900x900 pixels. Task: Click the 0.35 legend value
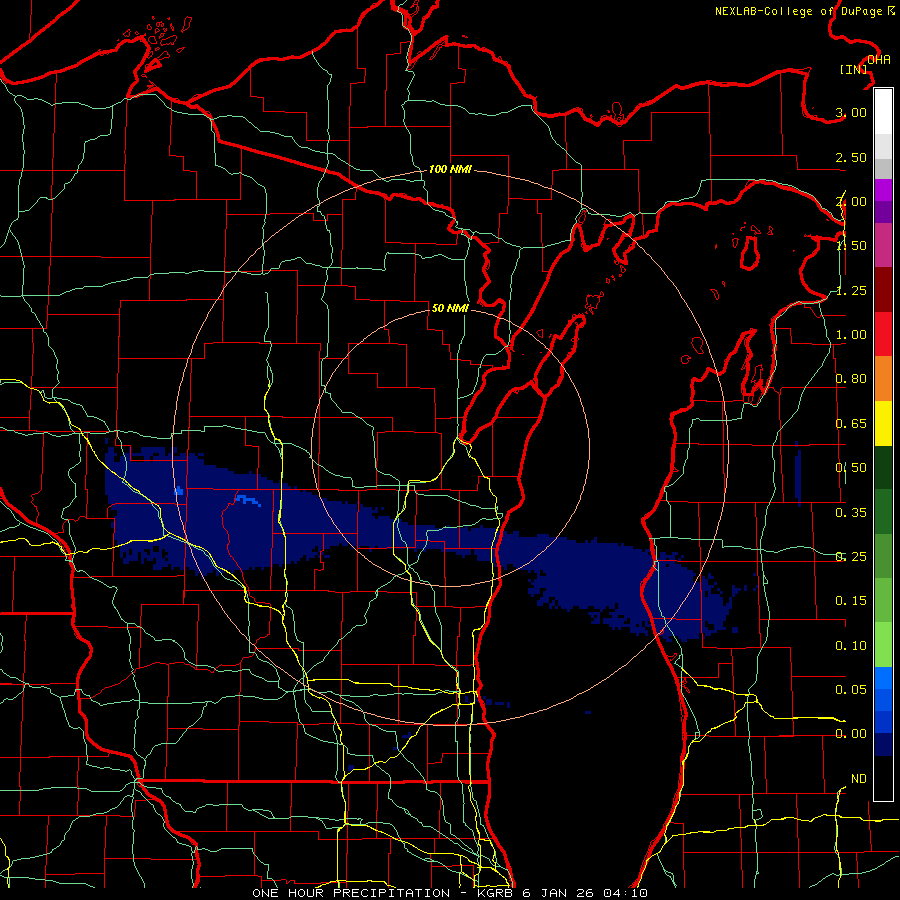tap(851, 513)
